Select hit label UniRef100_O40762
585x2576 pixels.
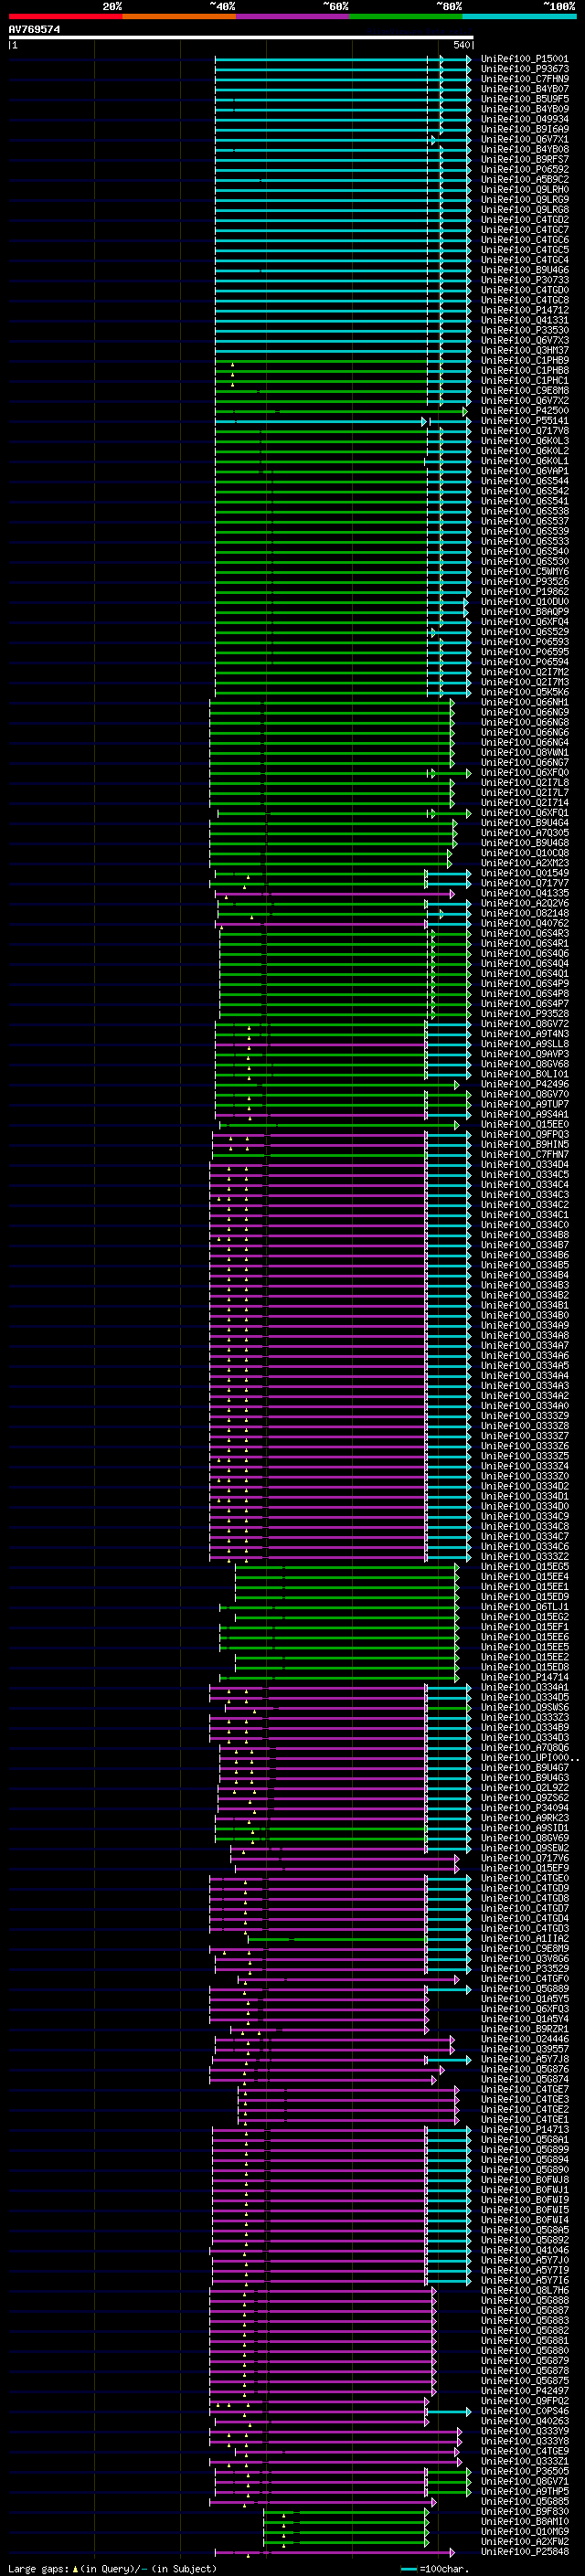click(x=525, y=923)
